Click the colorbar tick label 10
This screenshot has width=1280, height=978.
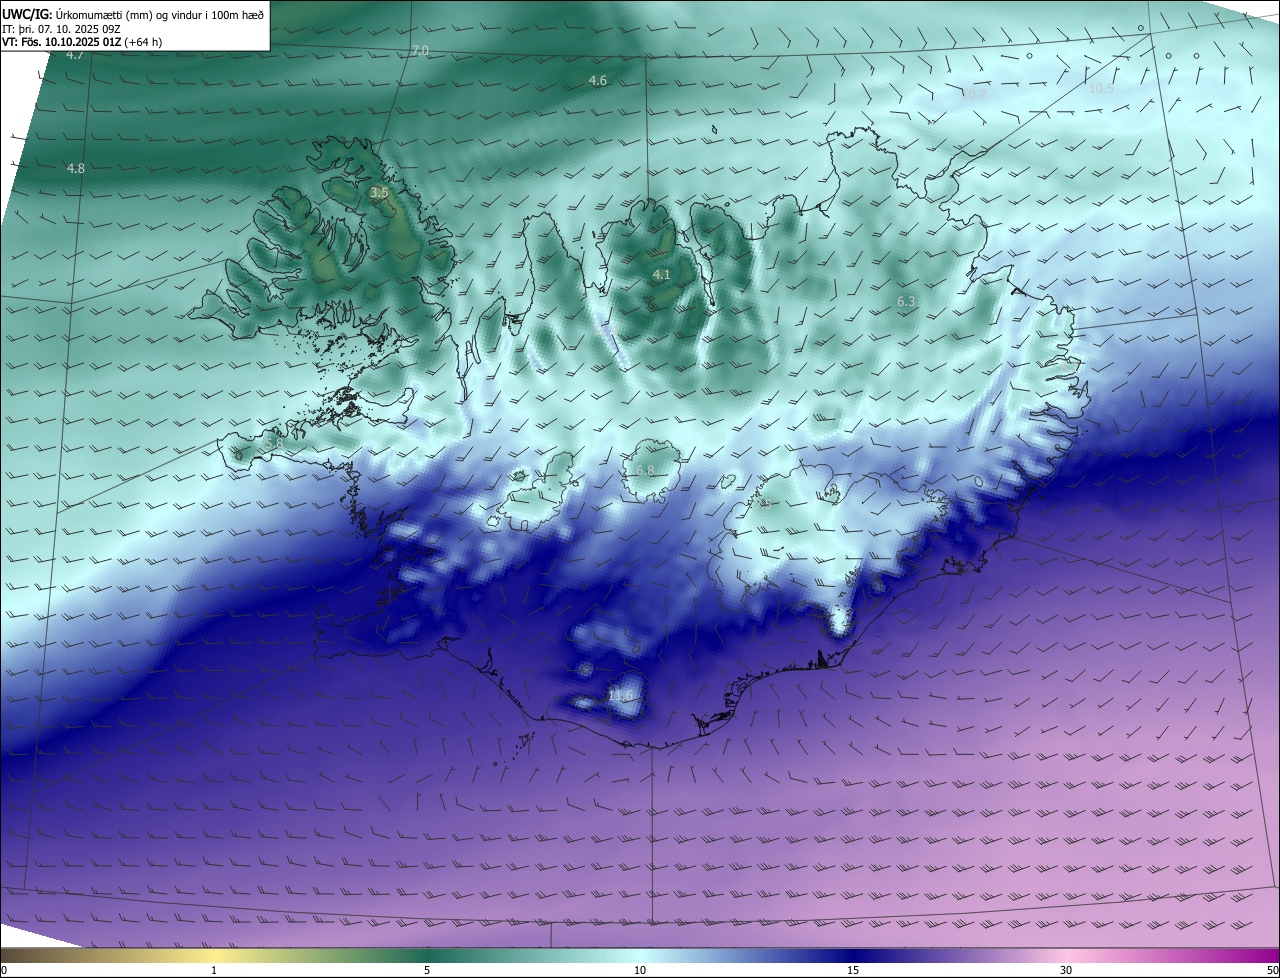tap(640, 970)
